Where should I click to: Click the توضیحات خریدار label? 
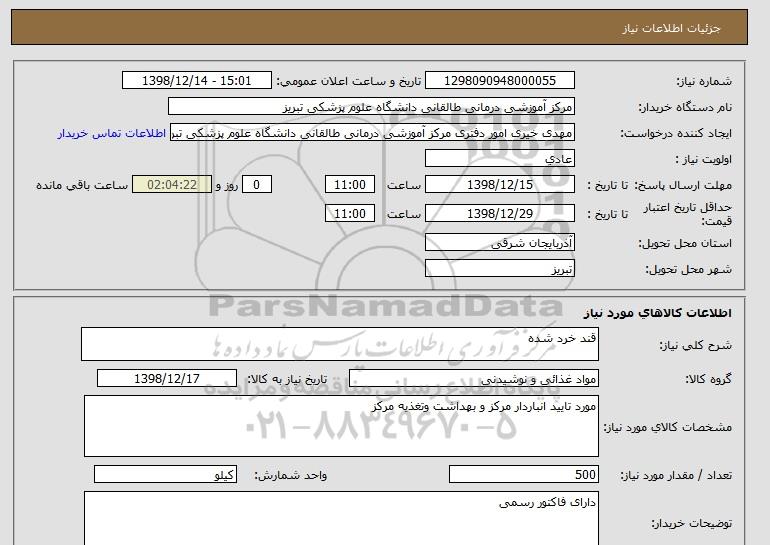coord(692,523)
